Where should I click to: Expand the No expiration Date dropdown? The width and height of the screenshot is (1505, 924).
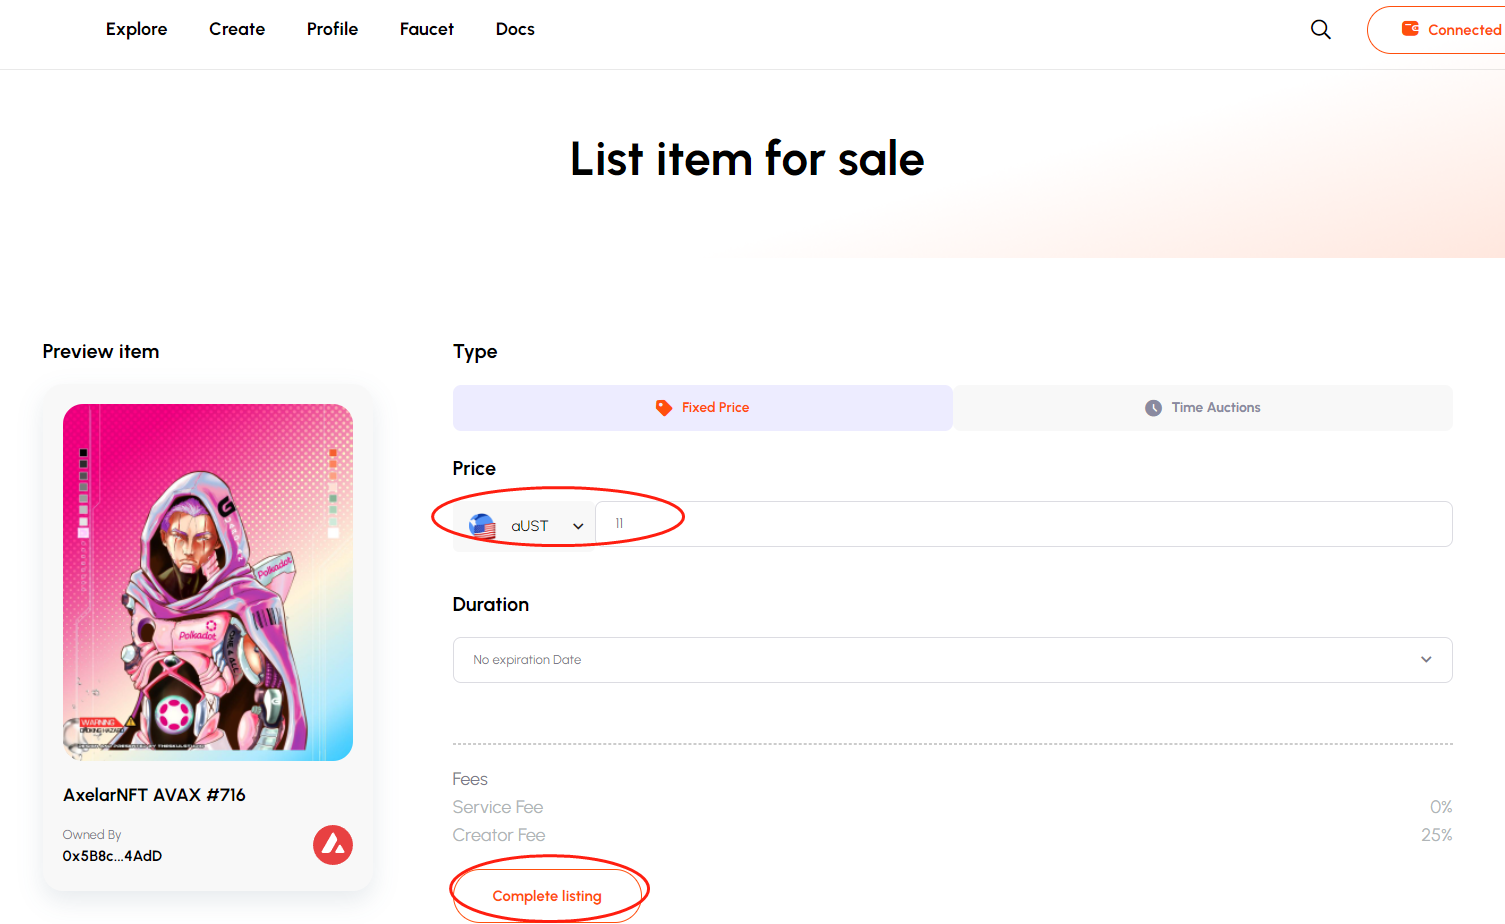click(x=951, y=660)
